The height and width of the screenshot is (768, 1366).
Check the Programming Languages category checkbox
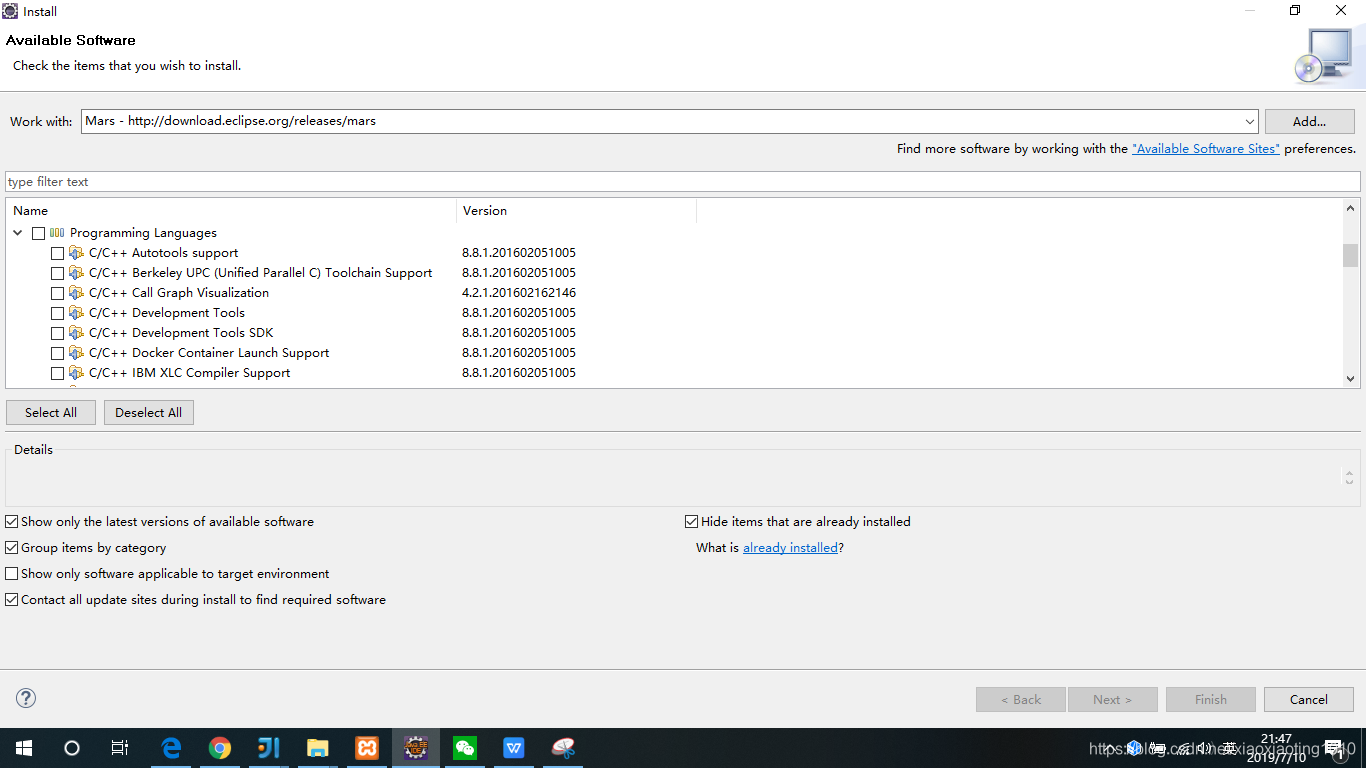[x=38, y=233]
